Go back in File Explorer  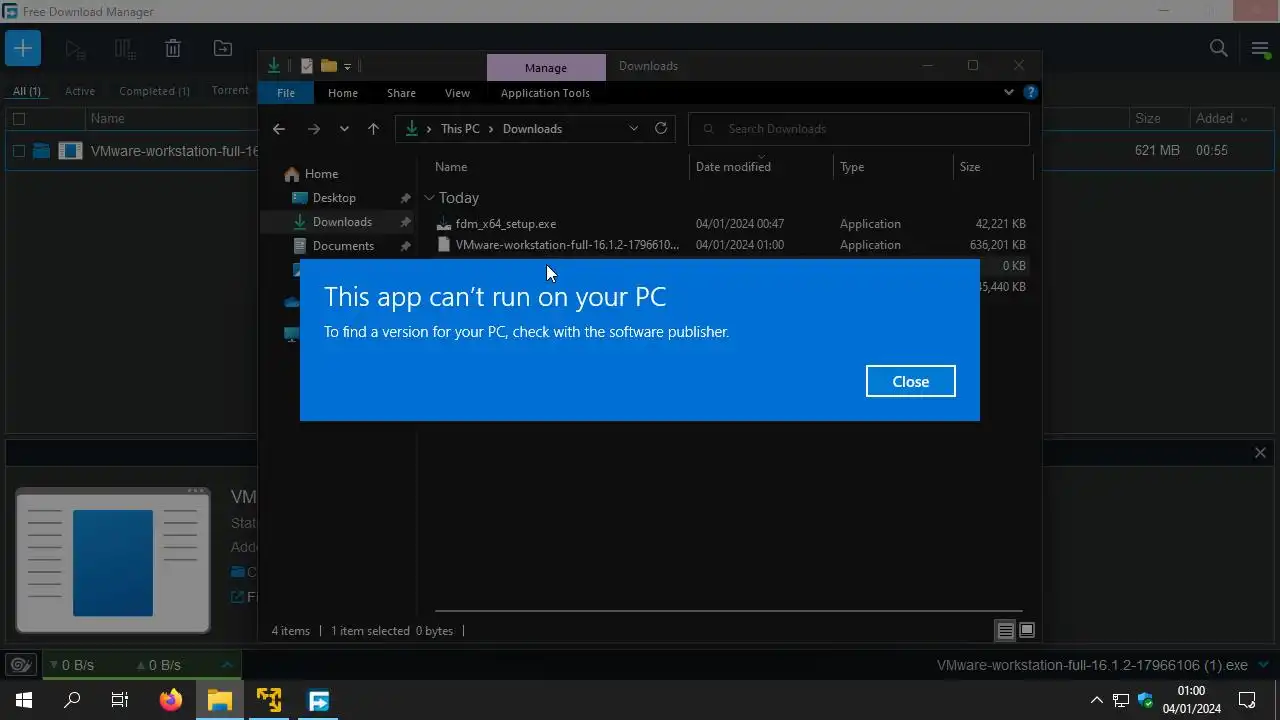(279, 129)
